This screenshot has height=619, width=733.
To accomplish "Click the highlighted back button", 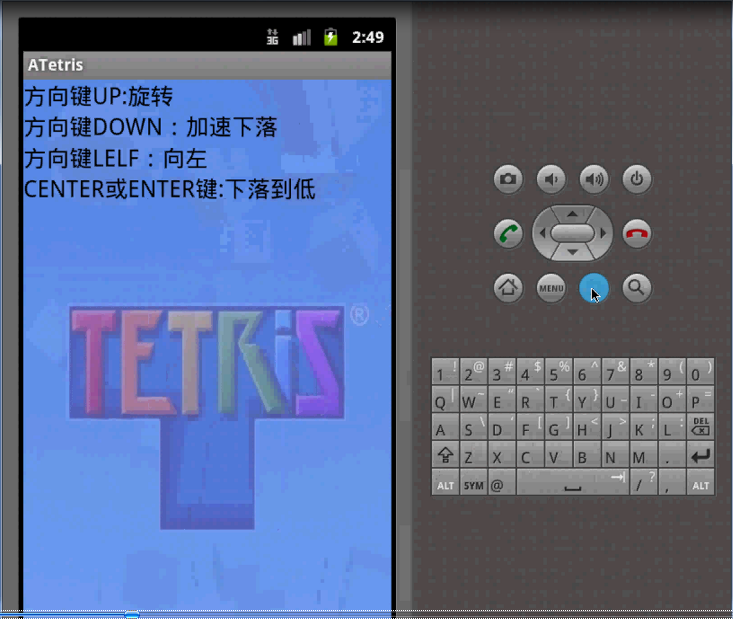I will click(x=594, y=288).
